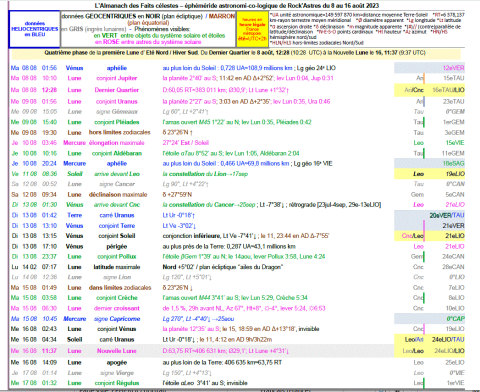The image size is (480, 392).
Task: Click the 'latitude maximale' Lune entry
Action: (117, 267)
